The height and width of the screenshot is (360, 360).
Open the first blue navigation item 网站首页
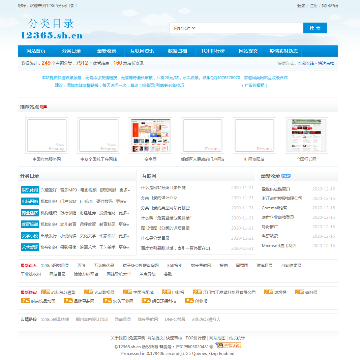point(36,51)
